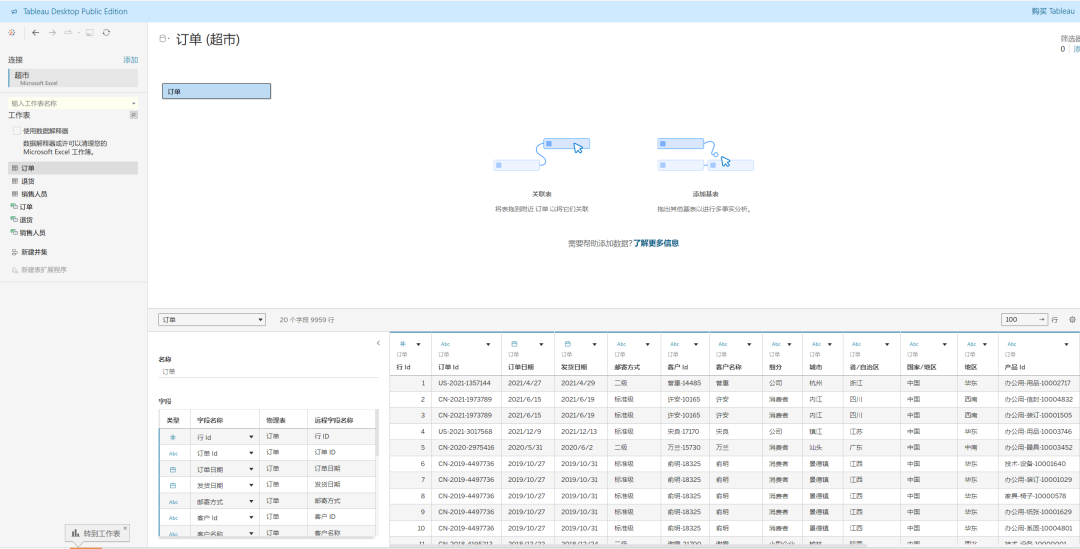Click the 行 Id number type icon in the grid header
The width and height of the screenshot is (1080, 549).
tap(403, 344)
